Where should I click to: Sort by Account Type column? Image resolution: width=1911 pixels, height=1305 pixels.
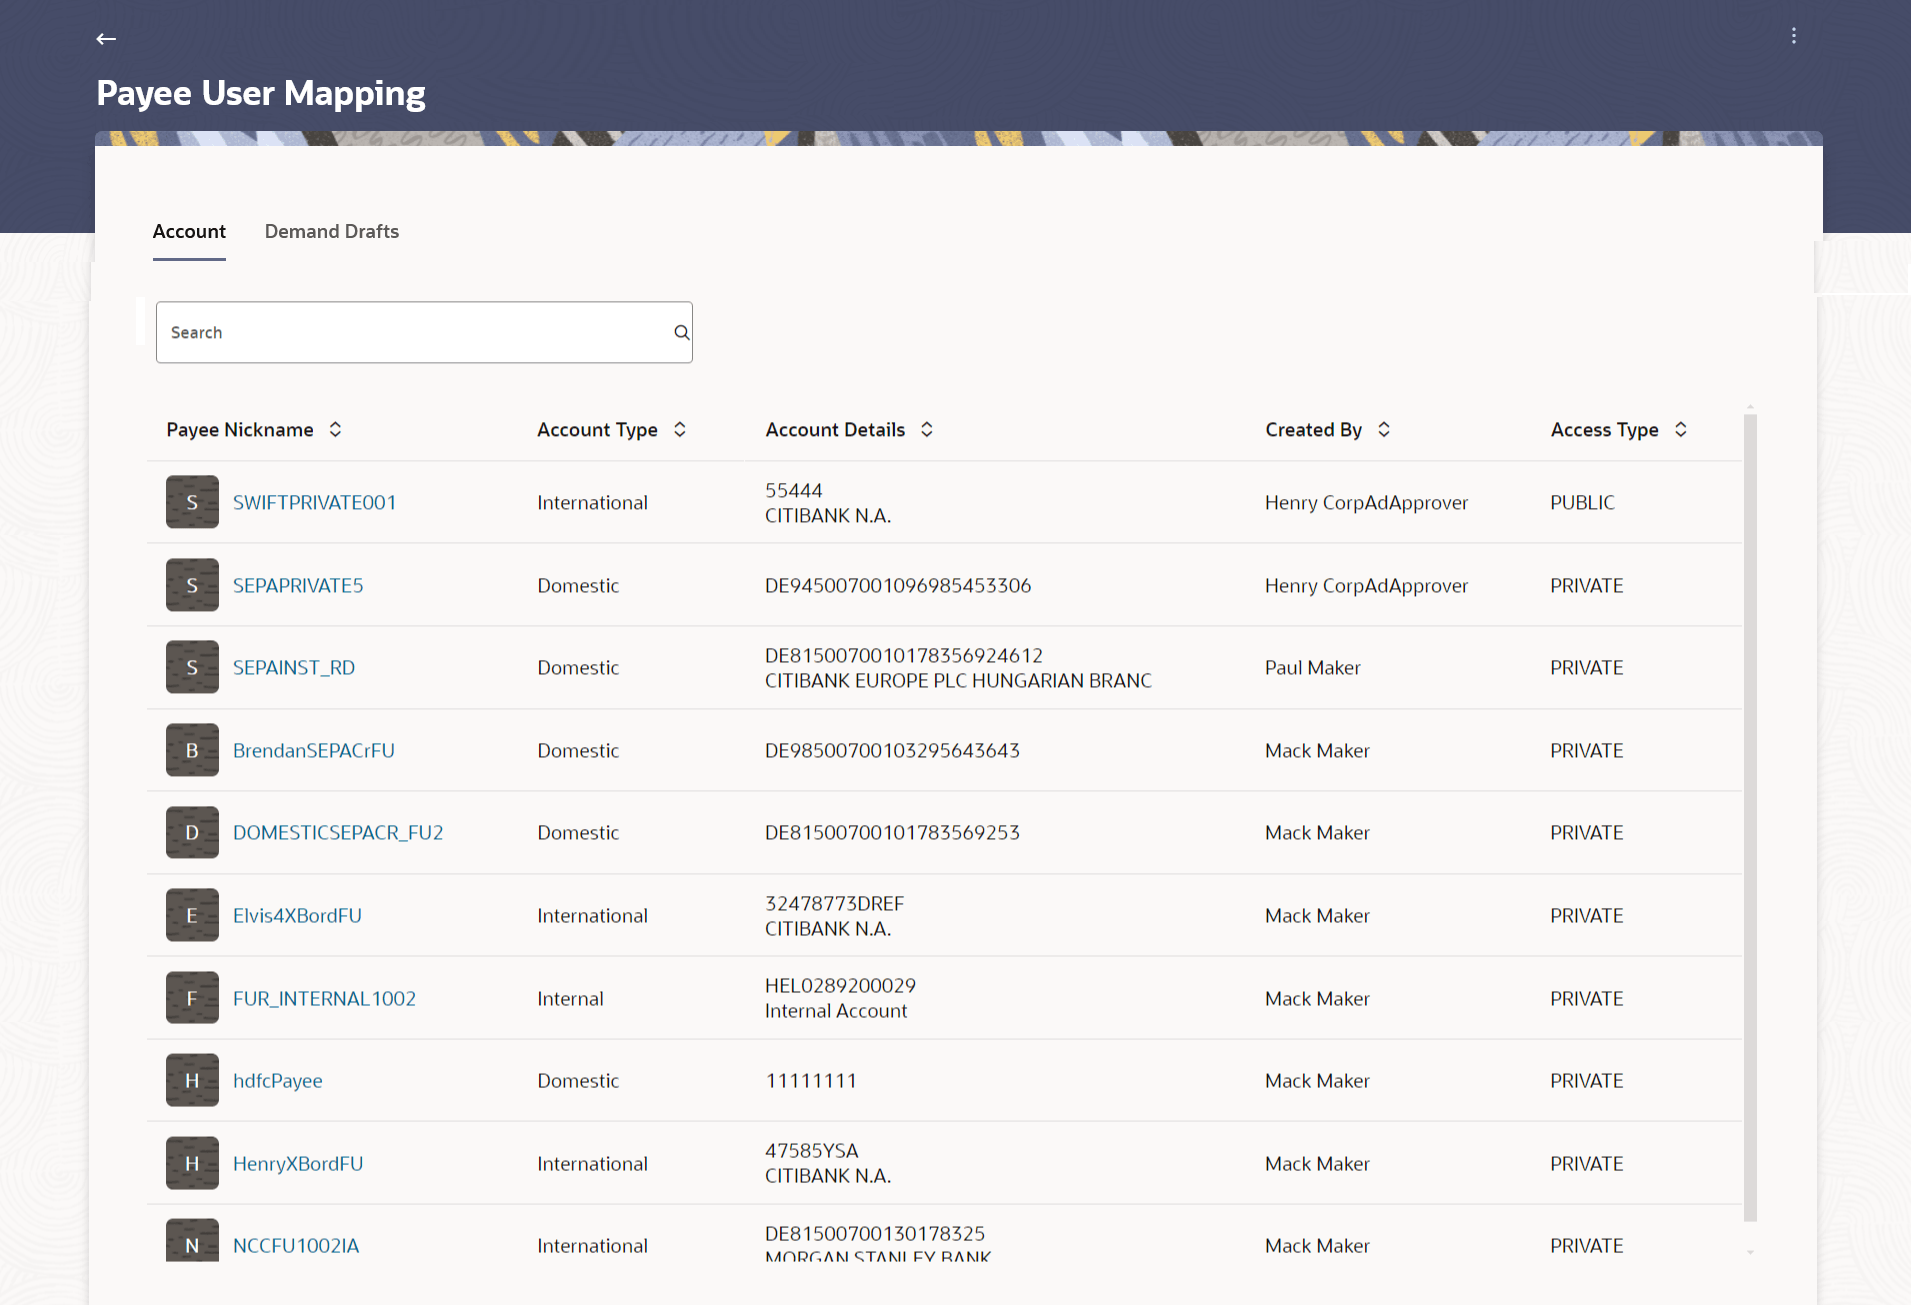click(680, 429)
